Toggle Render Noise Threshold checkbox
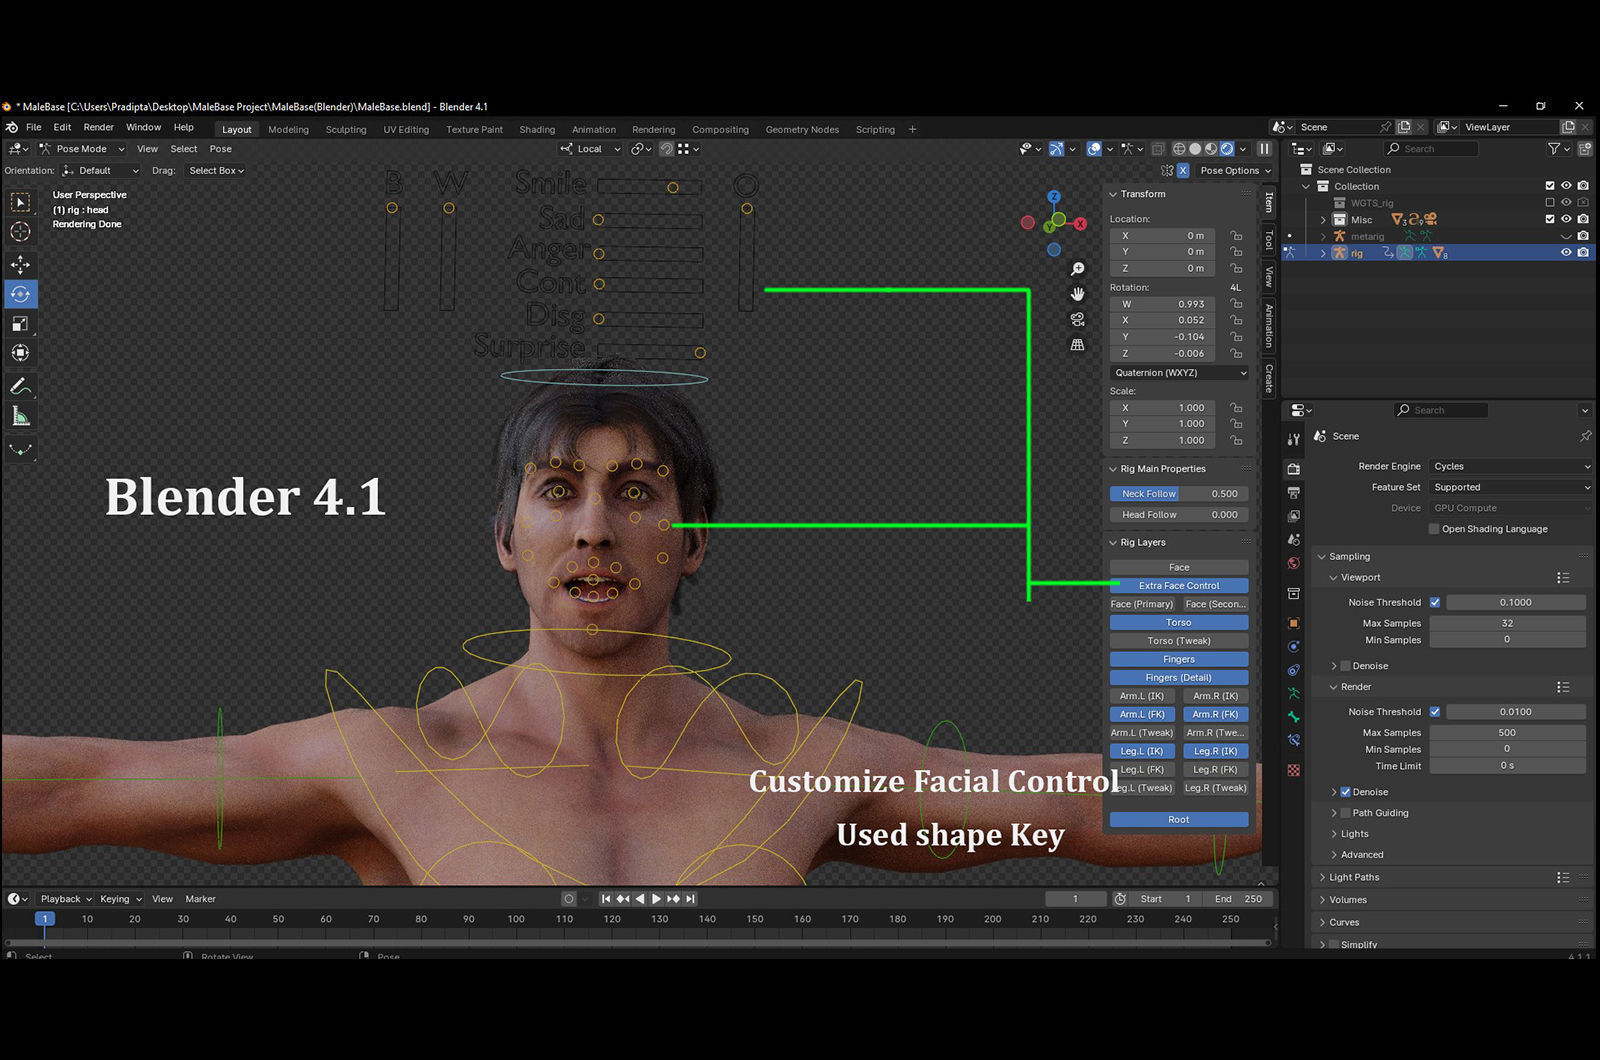 tap(1435, 712)
